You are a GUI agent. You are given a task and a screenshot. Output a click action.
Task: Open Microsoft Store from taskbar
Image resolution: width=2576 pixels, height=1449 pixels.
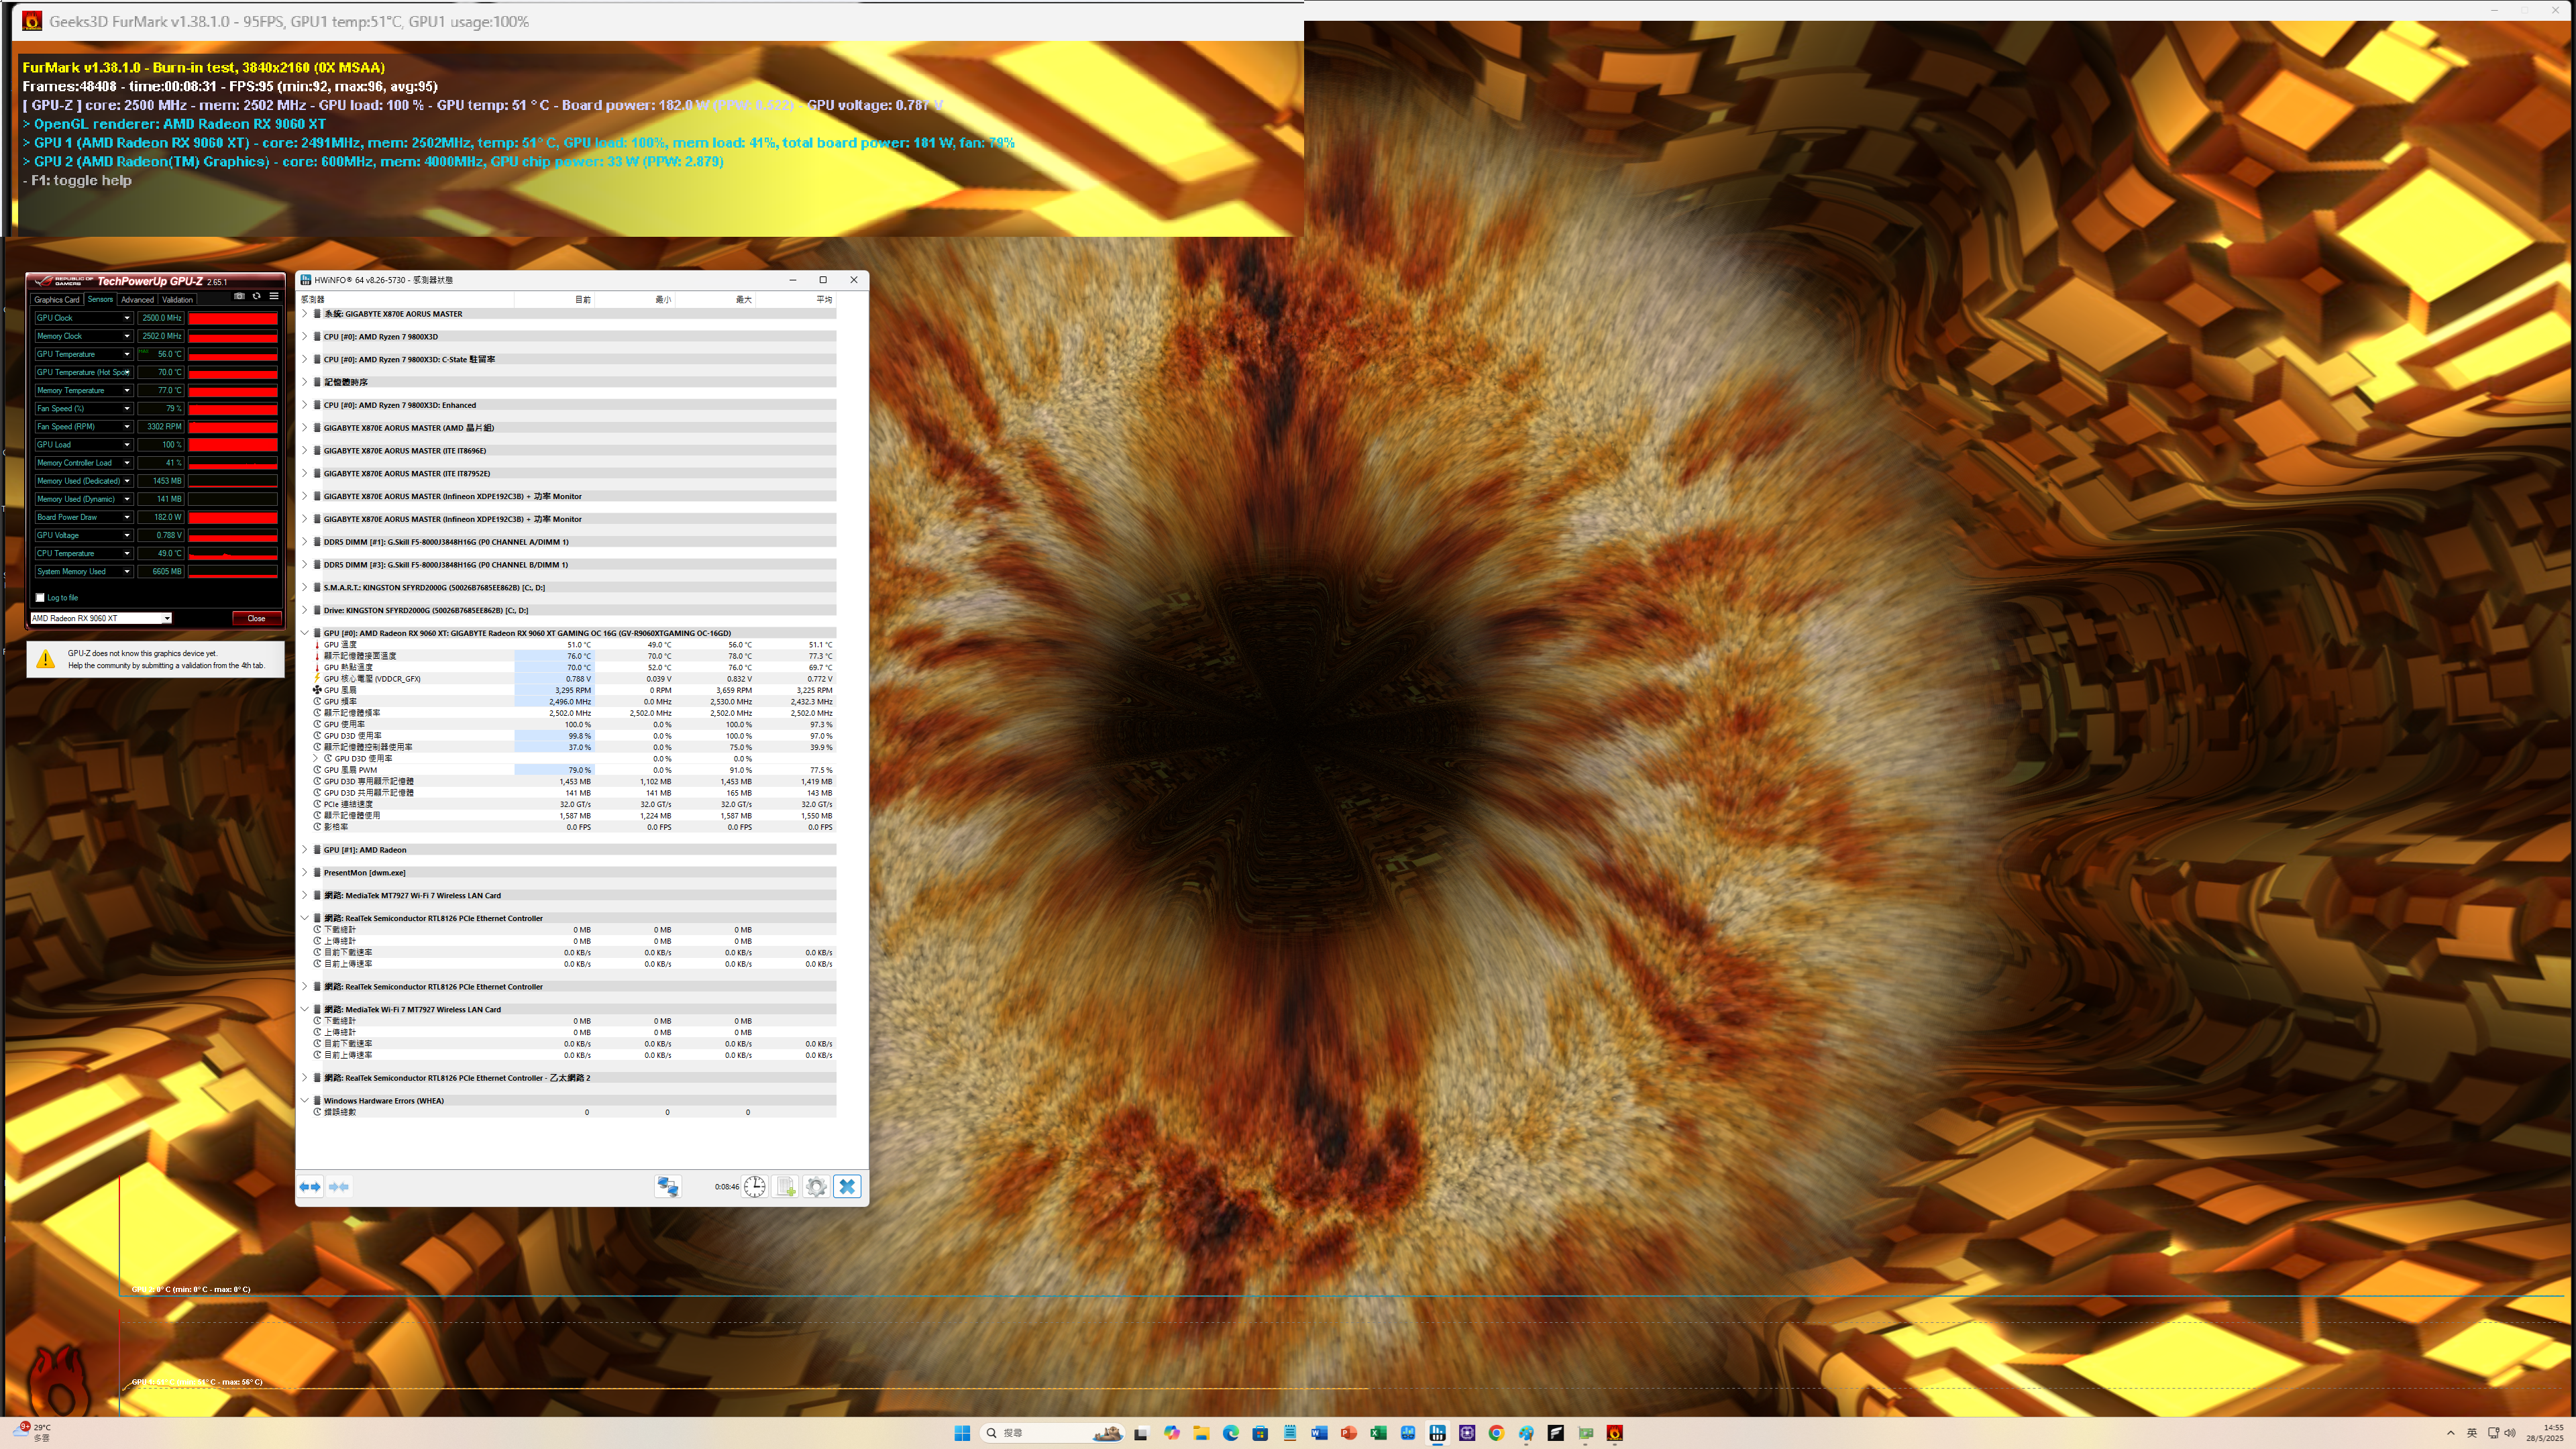coord(1260,1433)
